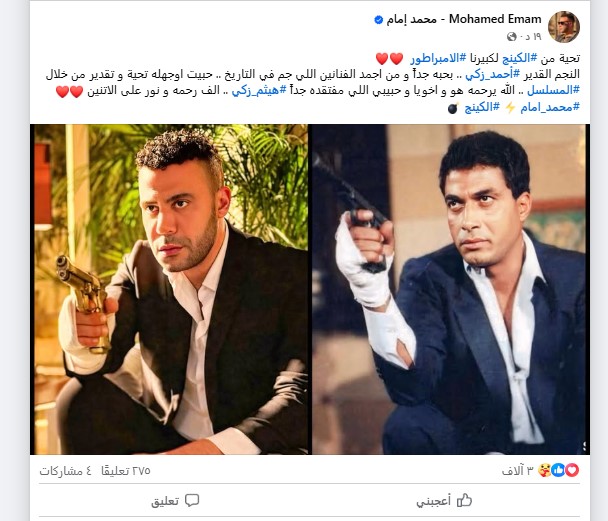Open right photo of man in navy suit
Image resolution: width=608 pixels, height=521 pixels.
[451, 289]
